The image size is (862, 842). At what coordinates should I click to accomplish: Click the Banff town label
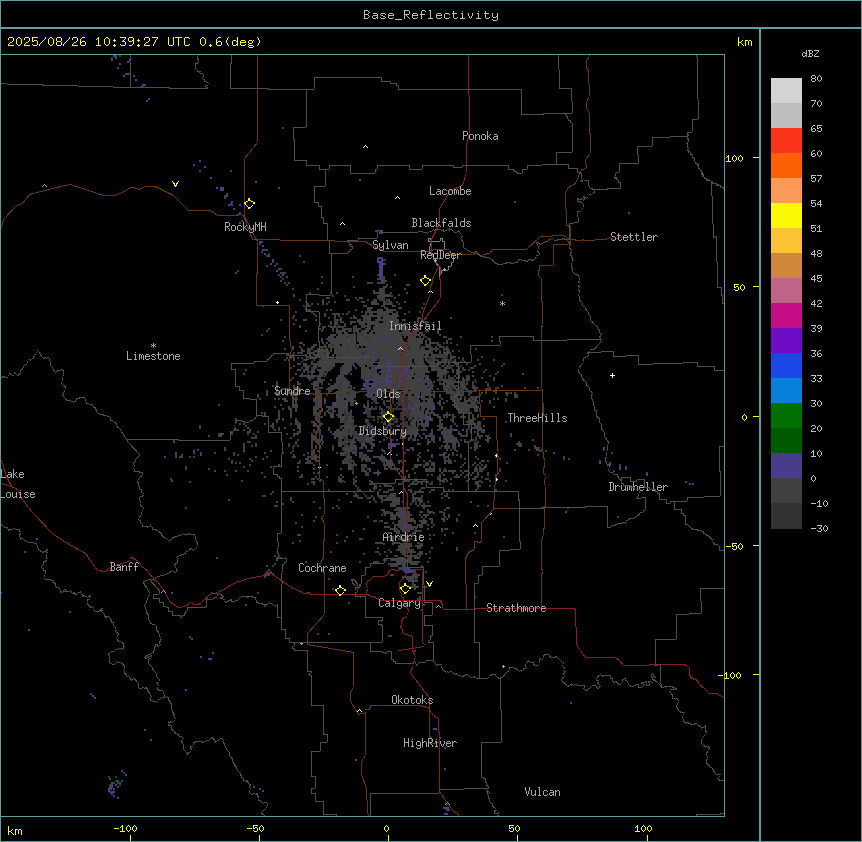click(124, 567)
